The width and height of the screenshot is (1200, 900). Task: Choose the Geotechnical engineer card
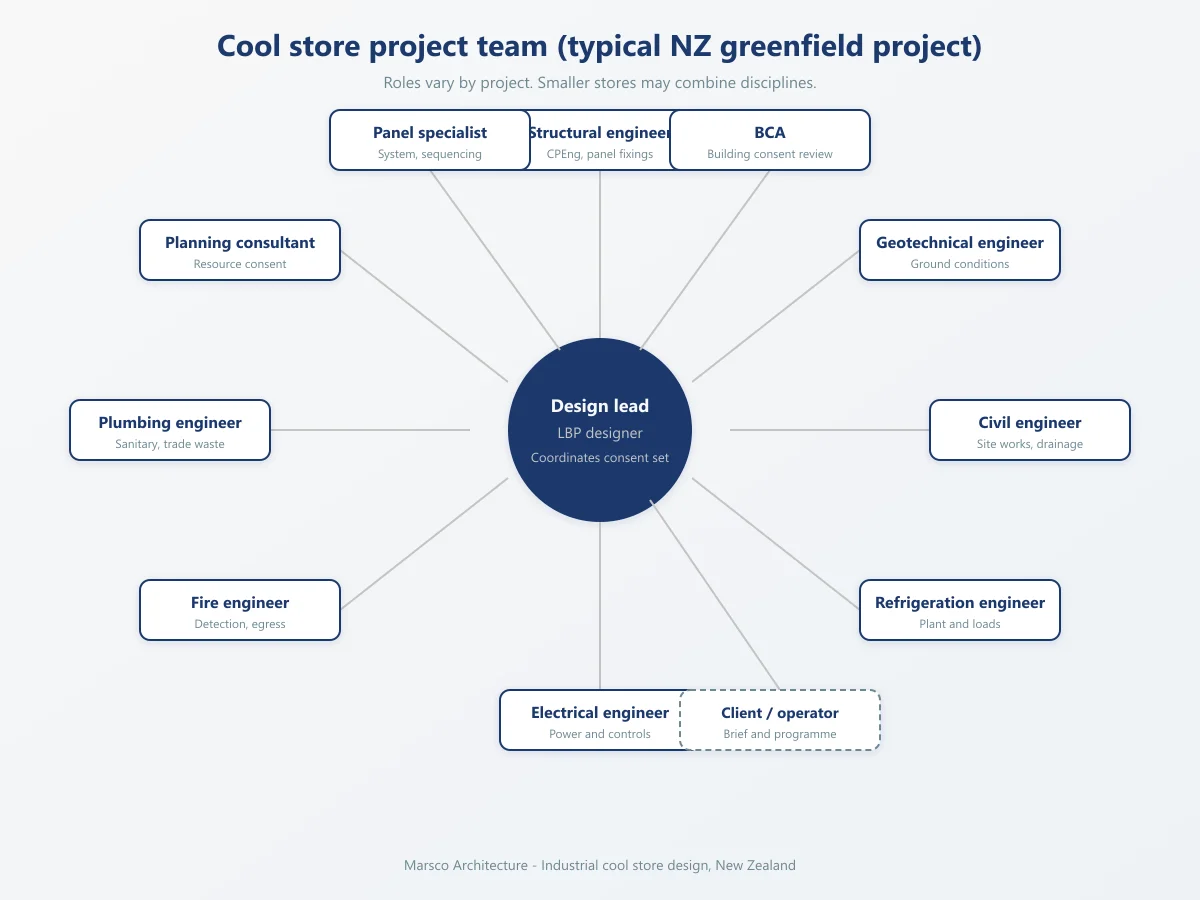tap(960, 250)
